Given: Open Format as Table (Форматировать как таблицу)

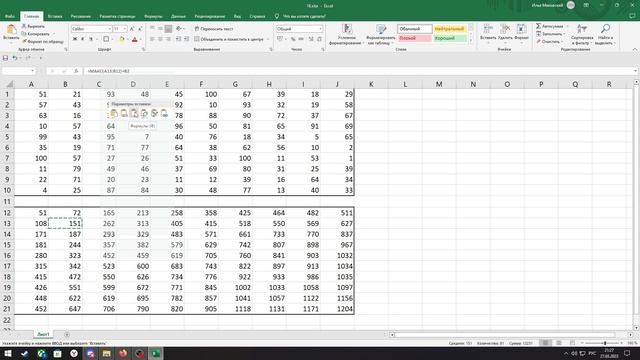Looking at the screenshot, I should point(381,34).
